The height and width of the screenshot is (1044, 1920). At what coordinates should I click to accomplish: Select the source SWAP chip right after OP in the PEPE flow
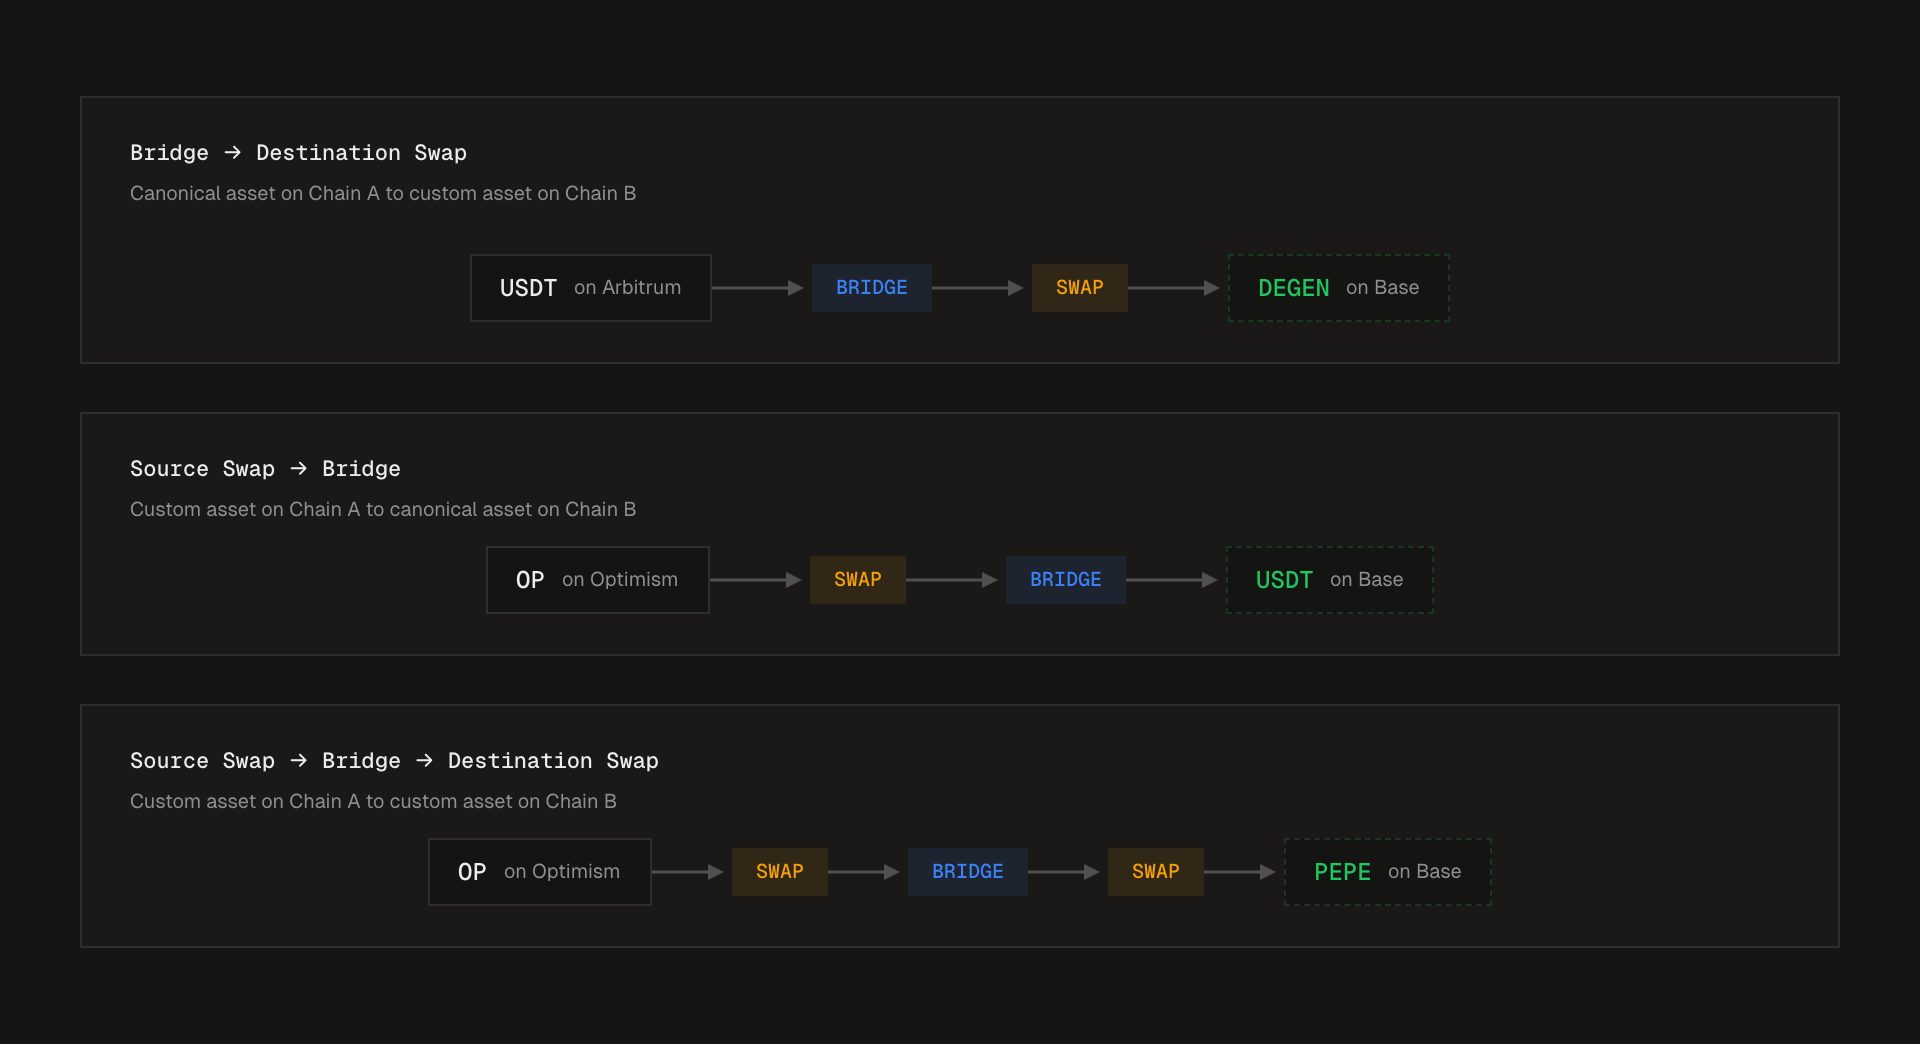click(780, 872)
